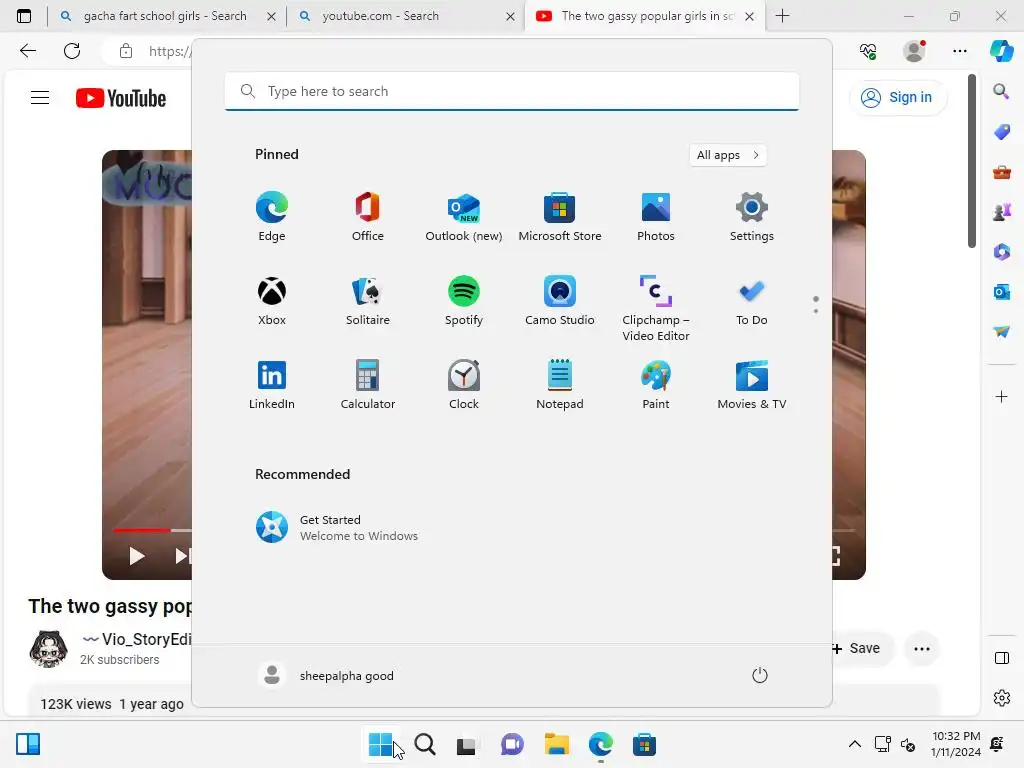Open Edge tab actions menu
1024x768 pixels.
(24, 16)
